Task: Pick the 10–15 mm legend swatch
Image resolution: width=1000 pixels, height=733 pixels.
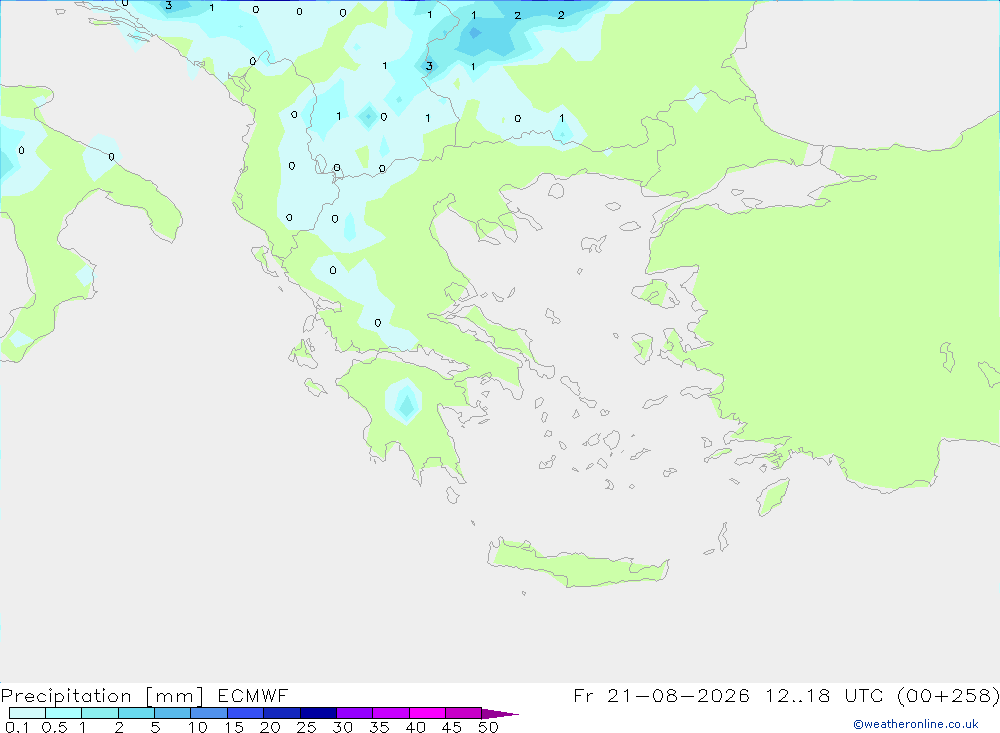Action: [x=209, y=713]
